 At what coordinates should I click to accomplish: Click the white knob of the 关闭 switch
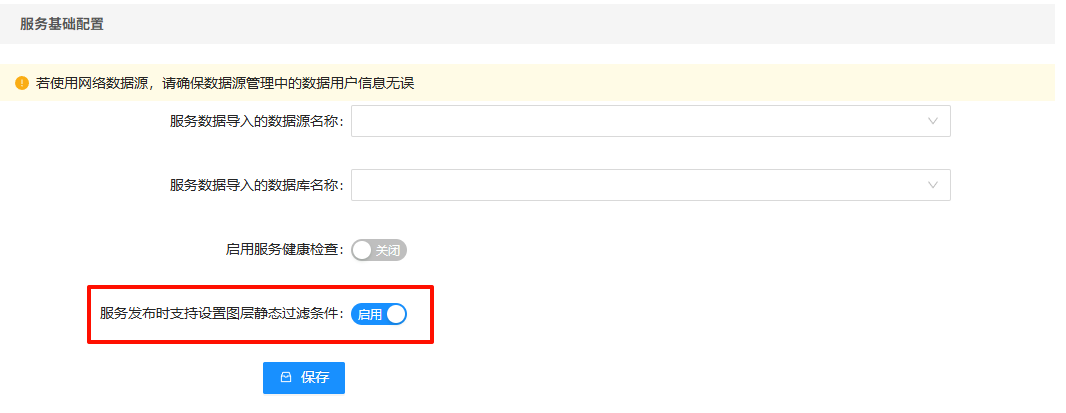pos(363,250)
